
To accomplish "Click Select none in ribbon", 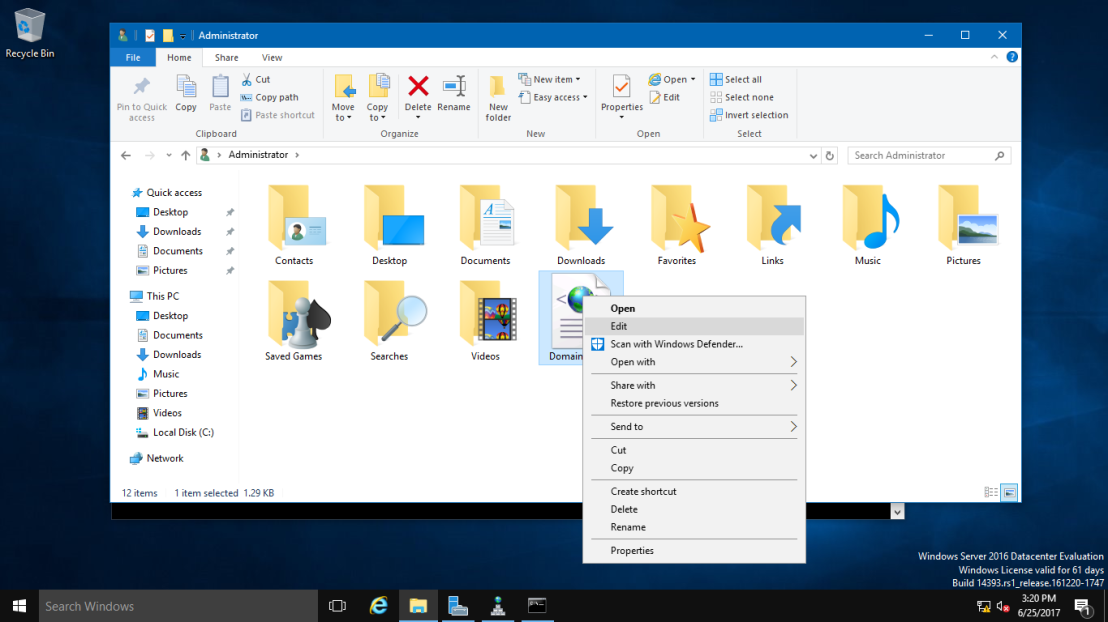I will click(x=741, y=97).
